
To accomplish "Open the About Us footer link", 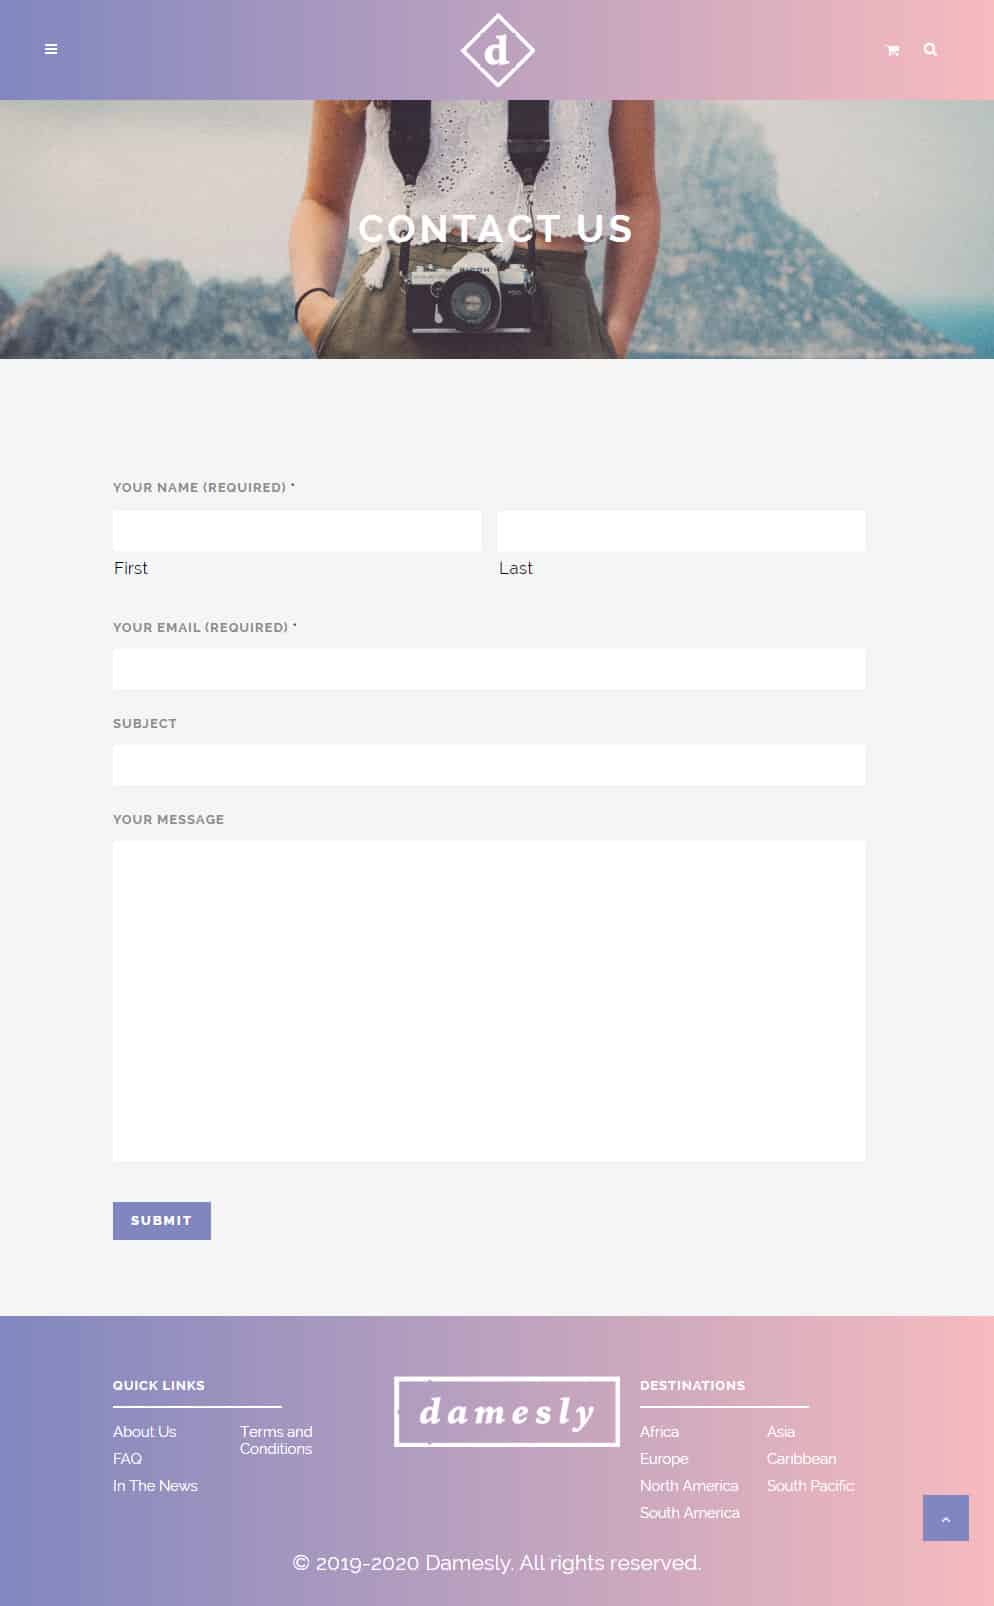I will click(x=145, y=1432).
